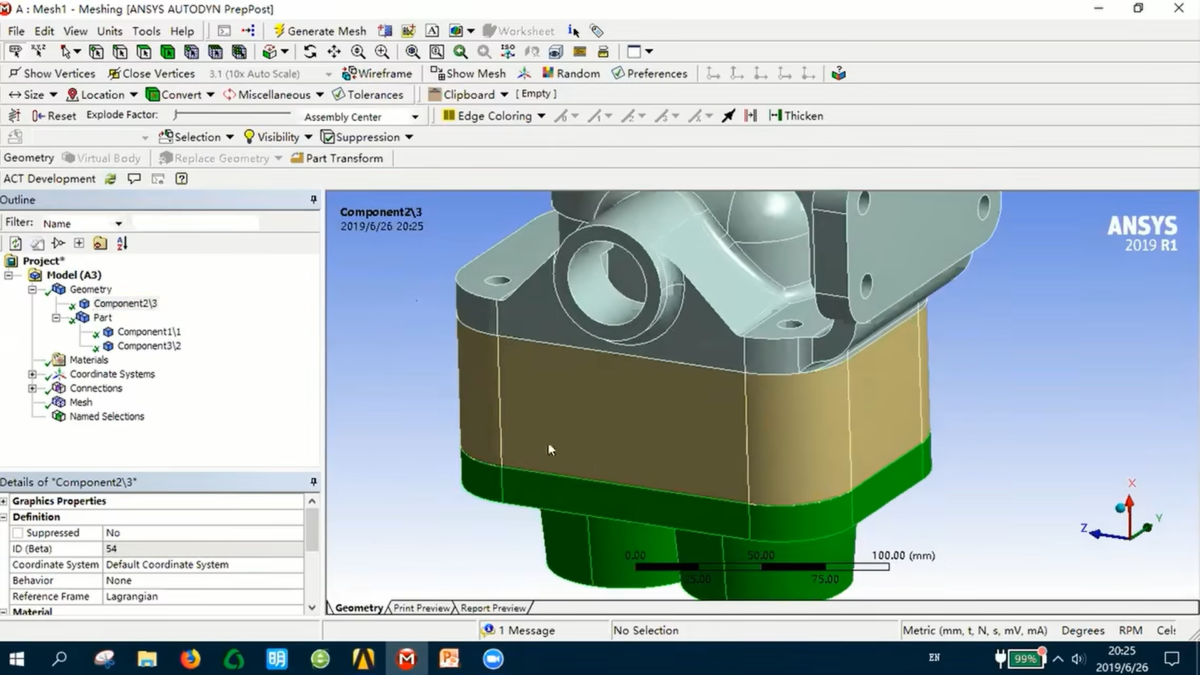Toggle Thicken edge display
Screen dimensions: 1200x675
tap(796, 116)
